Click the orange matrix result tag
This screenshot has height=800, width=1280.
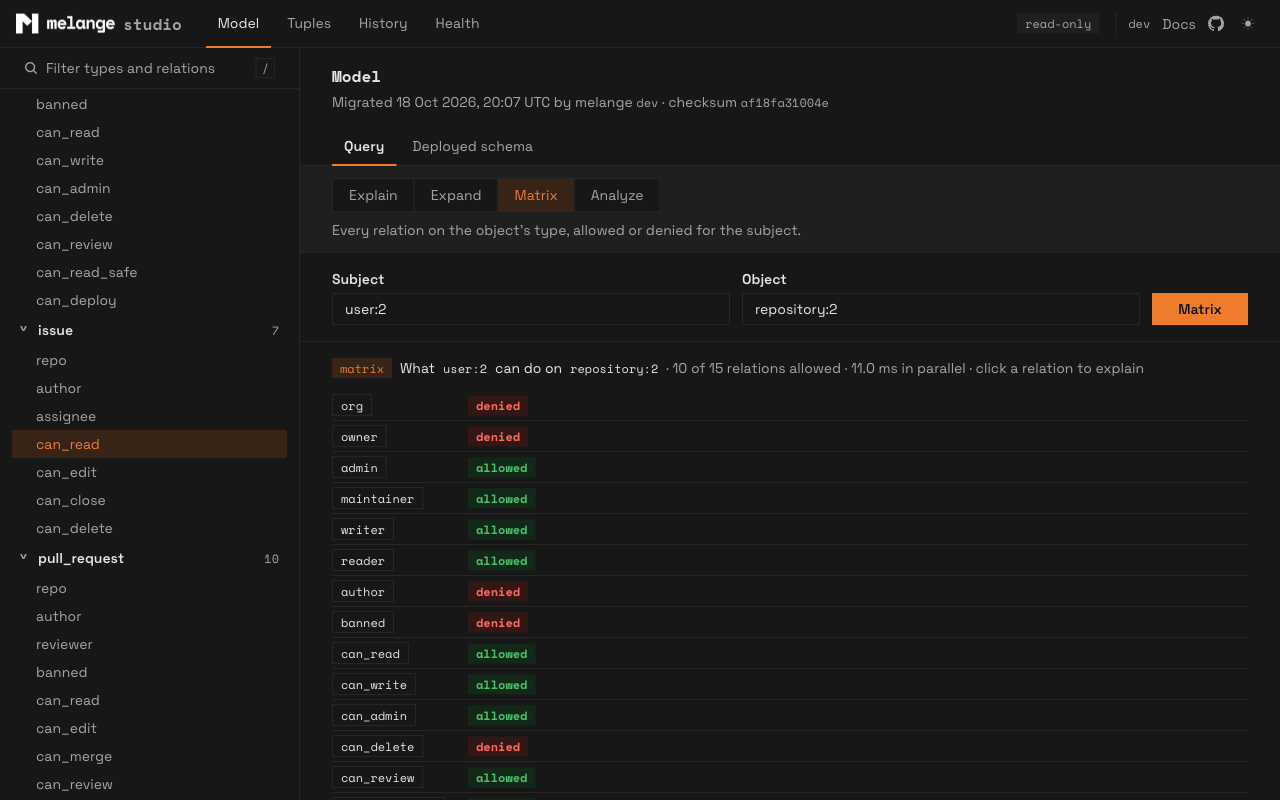362,368
